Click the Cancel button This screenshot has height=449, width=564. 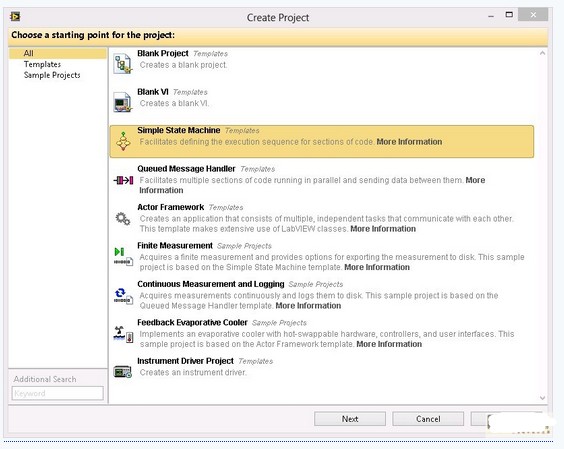click(428, 419)
